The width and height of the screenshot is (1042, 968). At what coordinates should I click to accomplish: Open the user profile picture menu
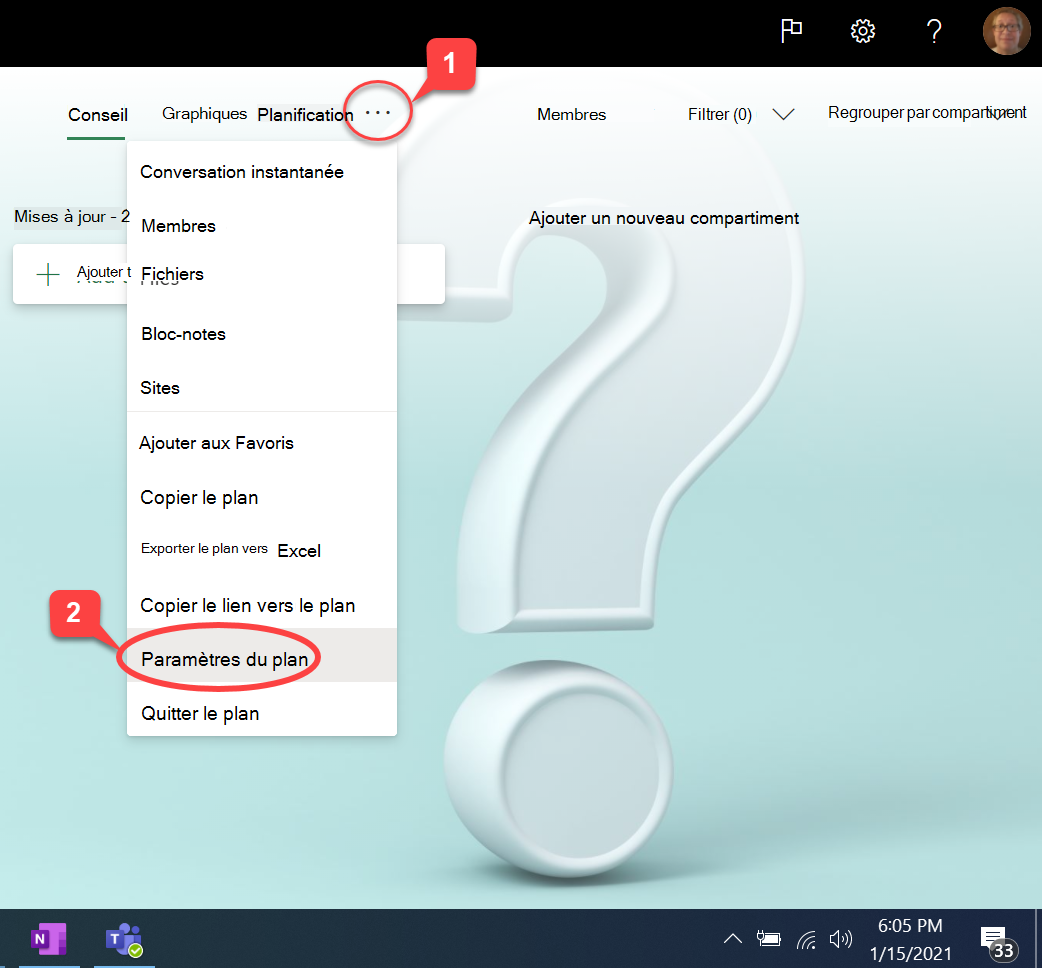click(x=1006, y=31)
